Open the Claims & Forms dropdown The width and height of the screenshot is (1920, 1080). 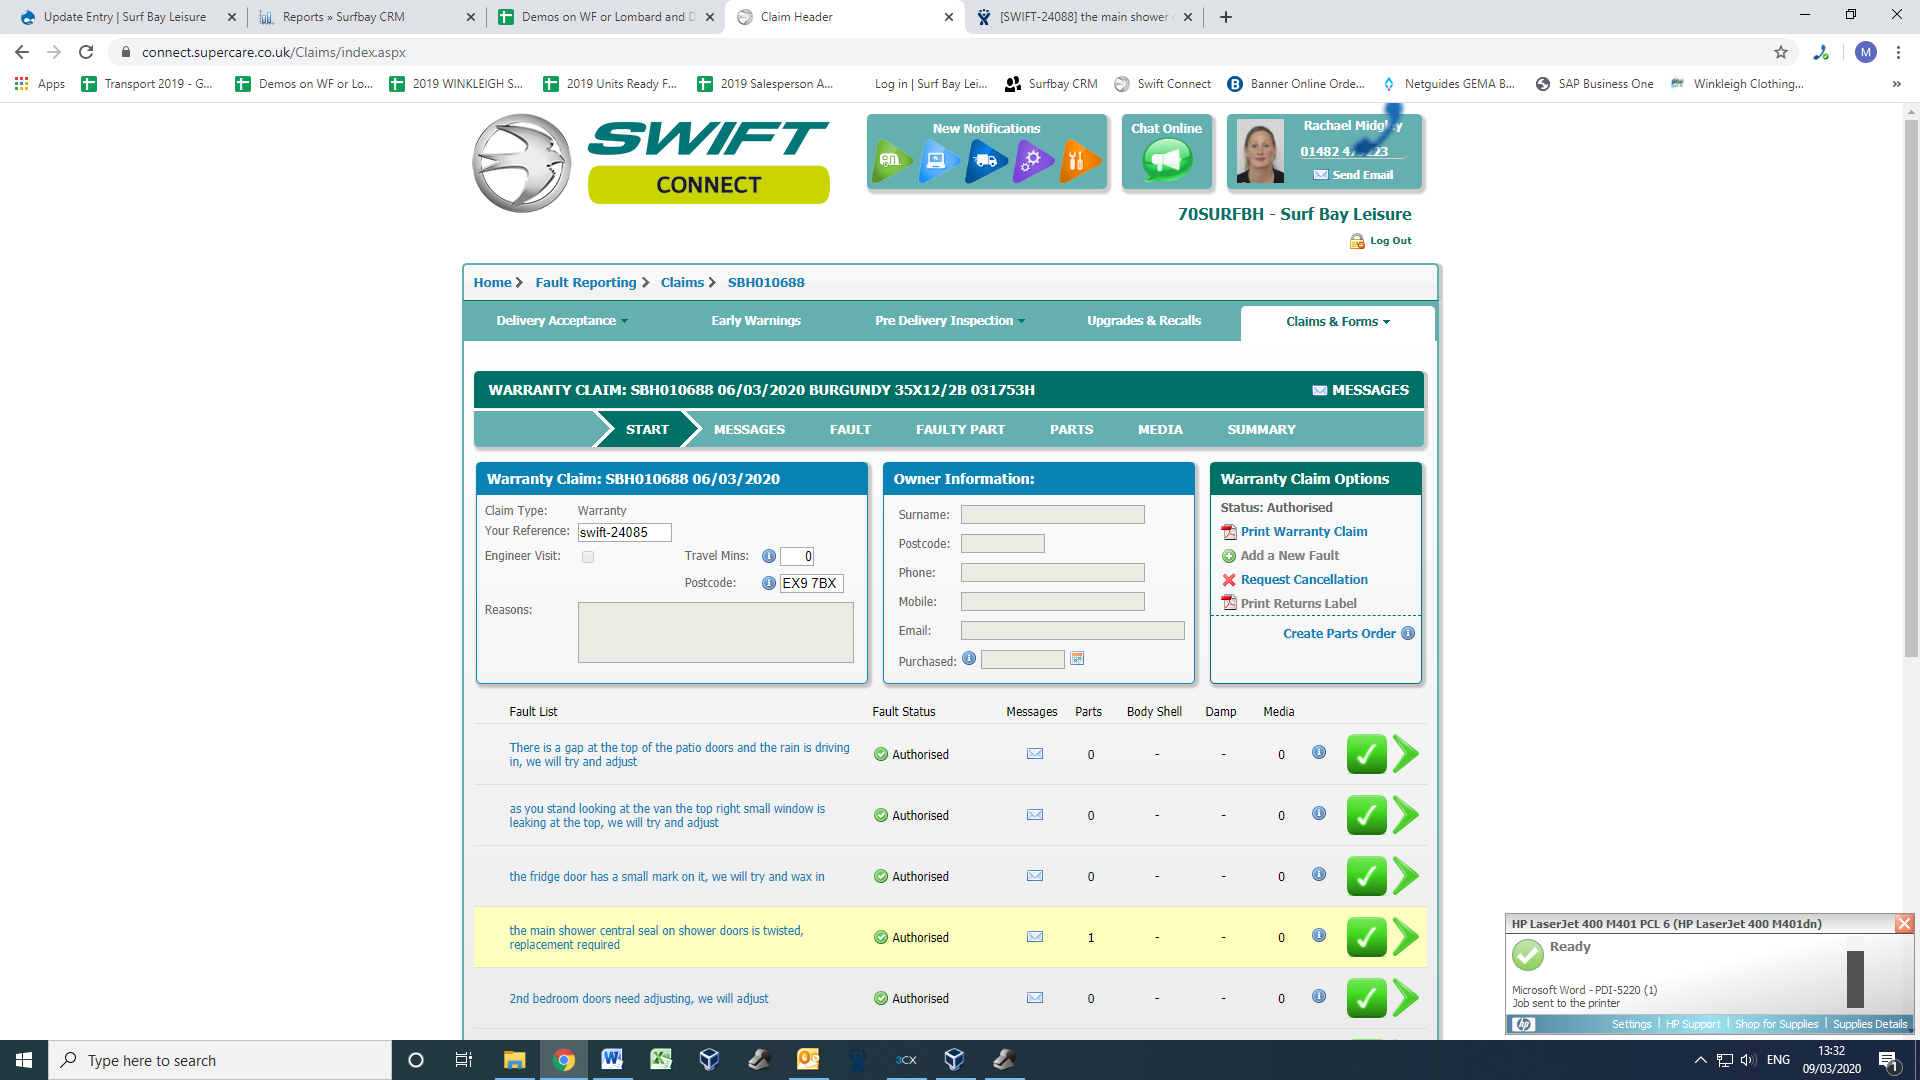[1337, 322]
